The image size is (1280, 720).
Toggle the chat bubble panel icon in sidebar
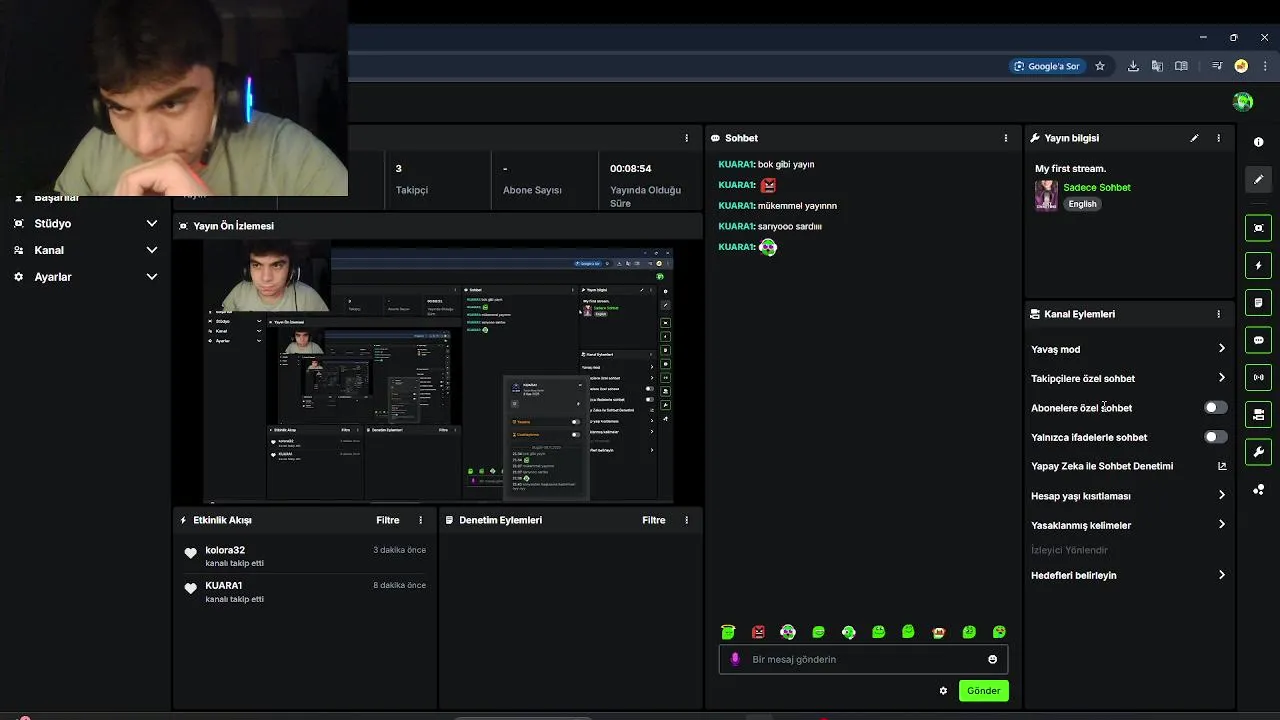[x=1258, y=340]
